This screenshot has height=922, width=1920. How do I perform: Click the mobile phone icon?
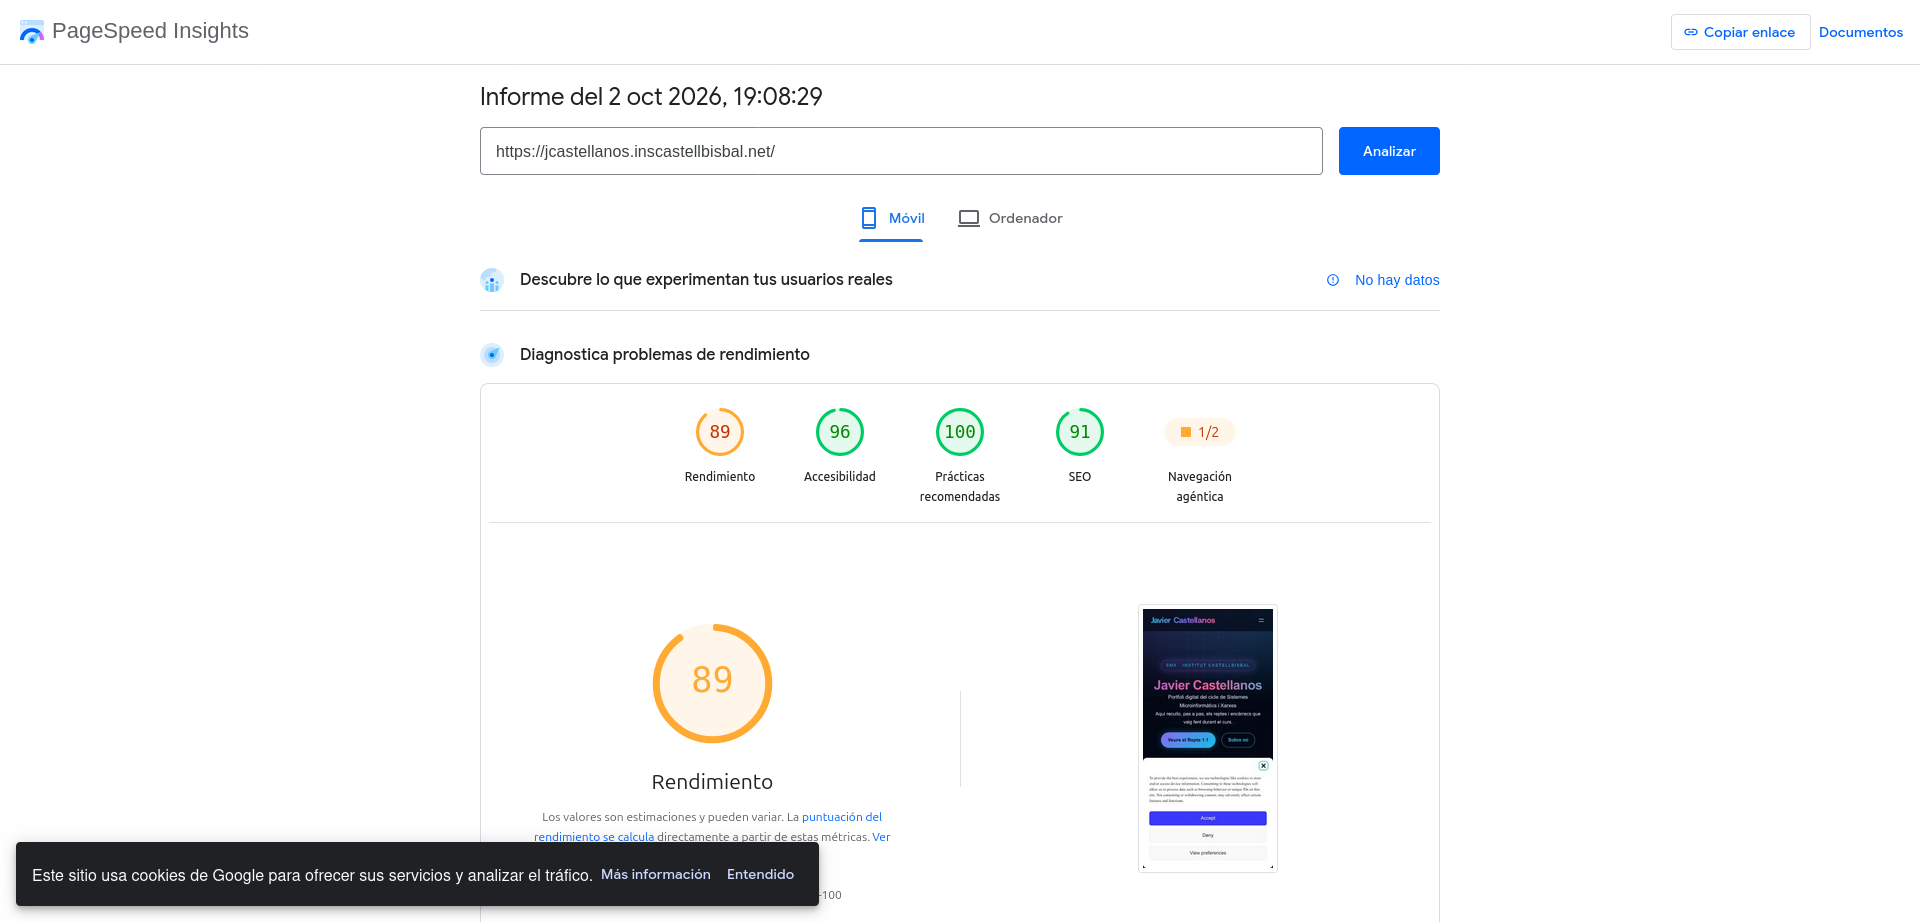click(x=869, y=218)
